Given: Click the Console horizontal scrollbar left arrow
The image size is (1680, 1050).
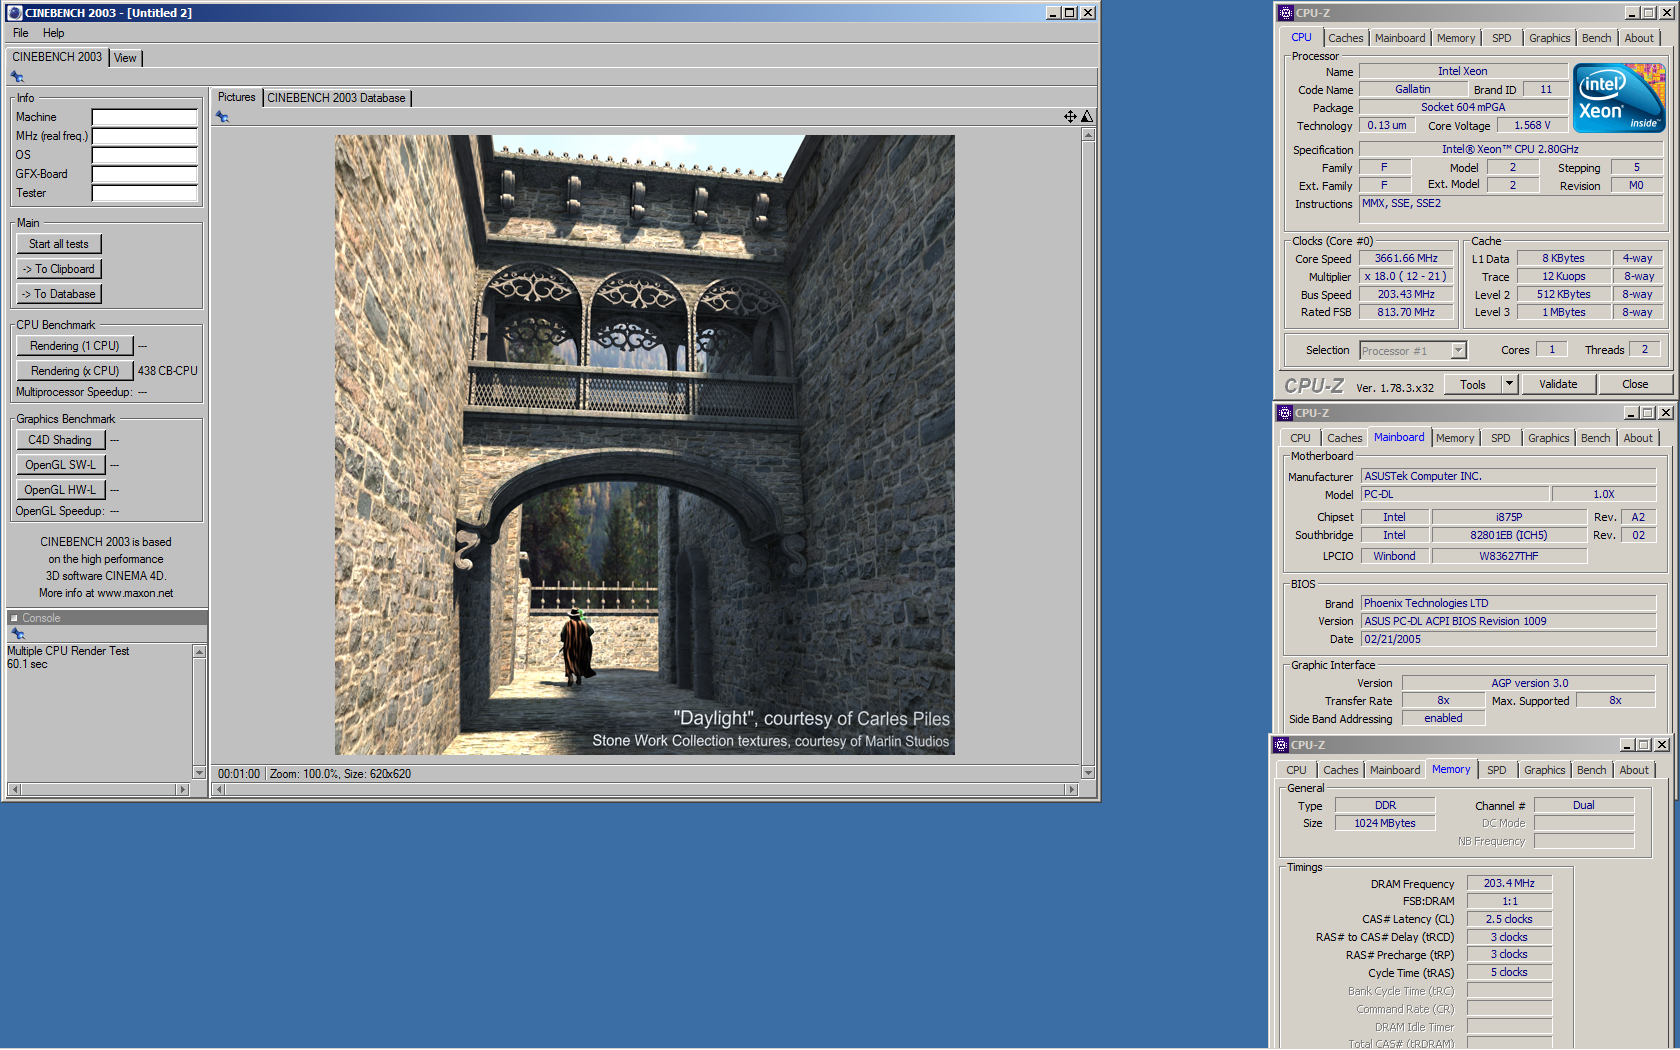Looking at the screenshot, I should (14, 789).
